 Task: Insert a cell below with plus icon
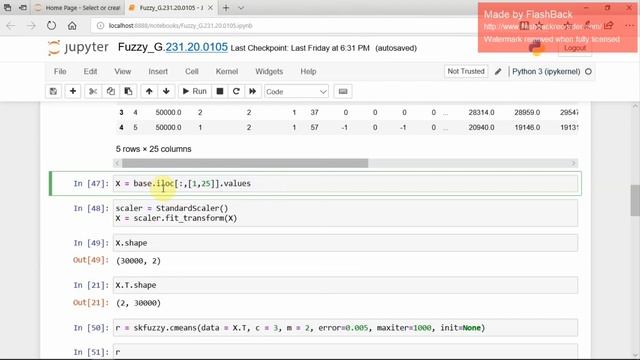[x=73, y=91]
